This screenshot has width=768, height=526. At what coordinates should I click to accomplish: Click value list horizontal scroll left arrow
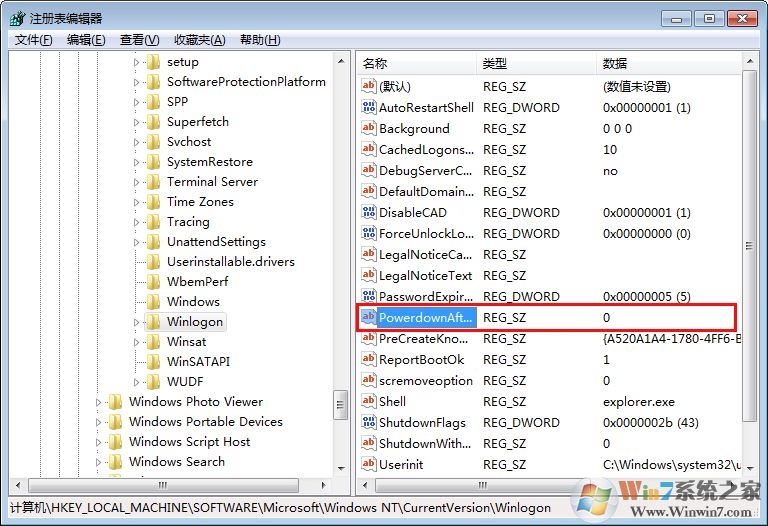[x=364, y=485]
